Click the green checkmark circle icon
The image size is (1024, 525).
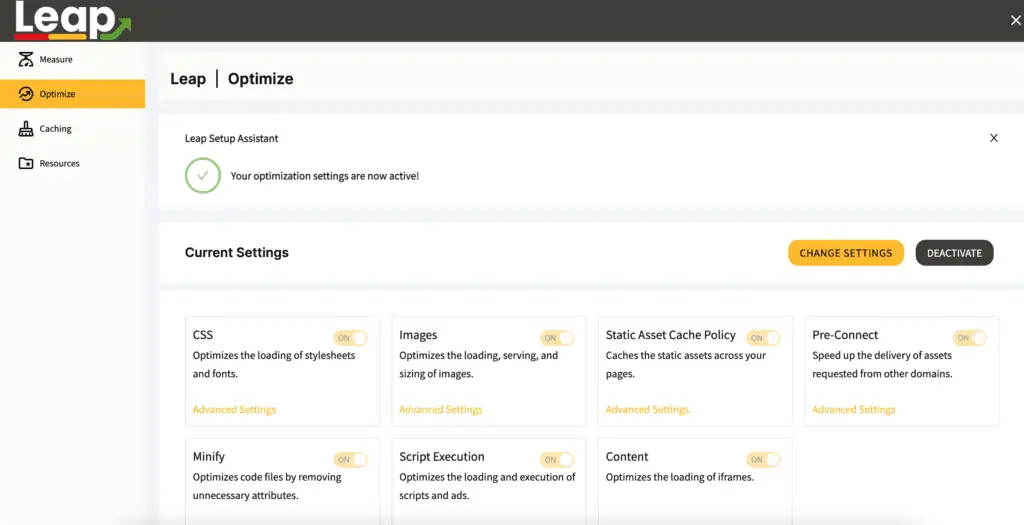tap(202, 176)
